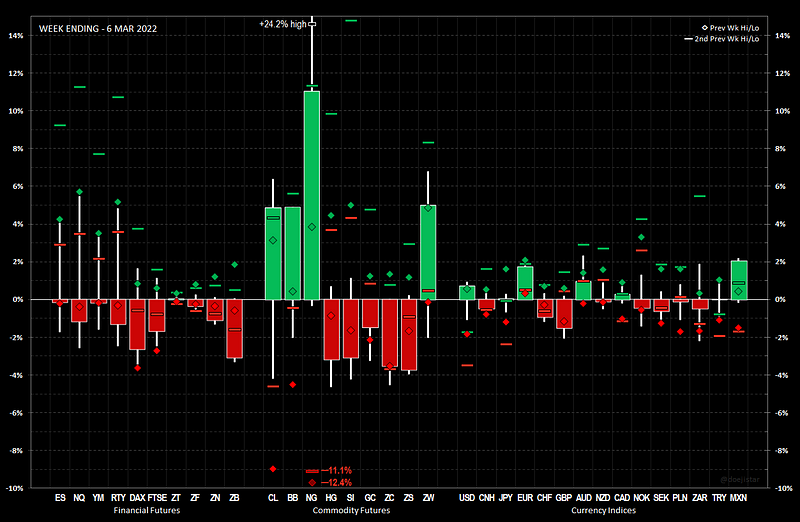The width and height of the screenshot is (800, 522).
Task: Select the tall green NG bar
Action: point(312,195)
